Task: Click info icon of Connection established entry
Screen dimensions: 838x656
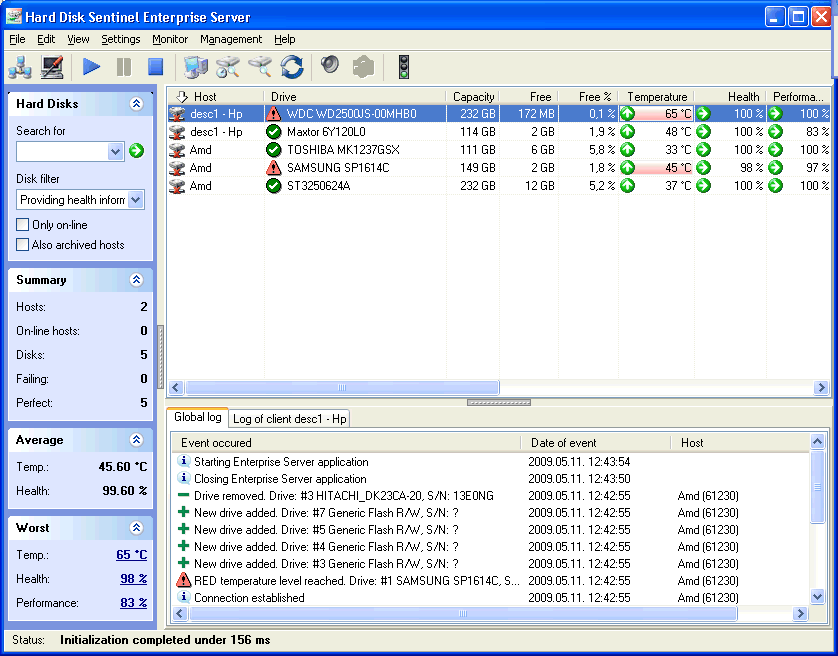Action: point(183,597)
